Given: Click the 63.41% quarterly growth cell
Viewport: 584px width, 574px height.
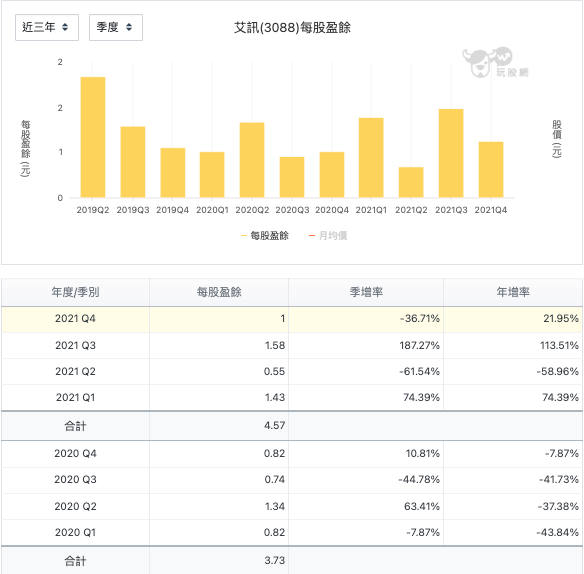Looking at the screenshot, I should pyautogui.click(x=366, y=507).
